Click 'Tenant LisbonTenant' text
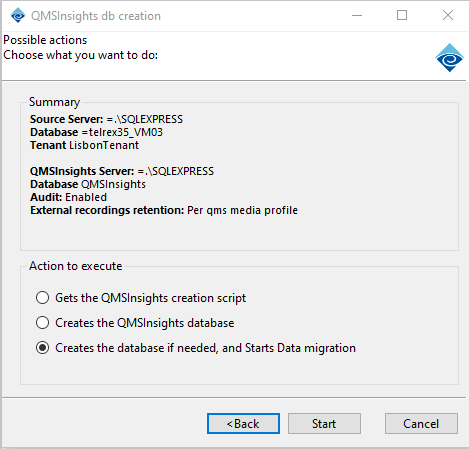Viewport: 469px width, 449px height. 84,145
